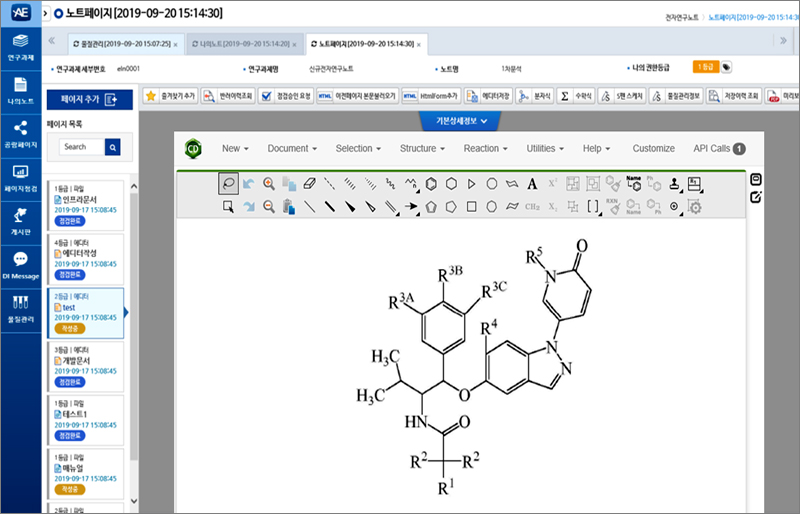Select the benzene ring tool
800x514 pixels.
point(429,183)
